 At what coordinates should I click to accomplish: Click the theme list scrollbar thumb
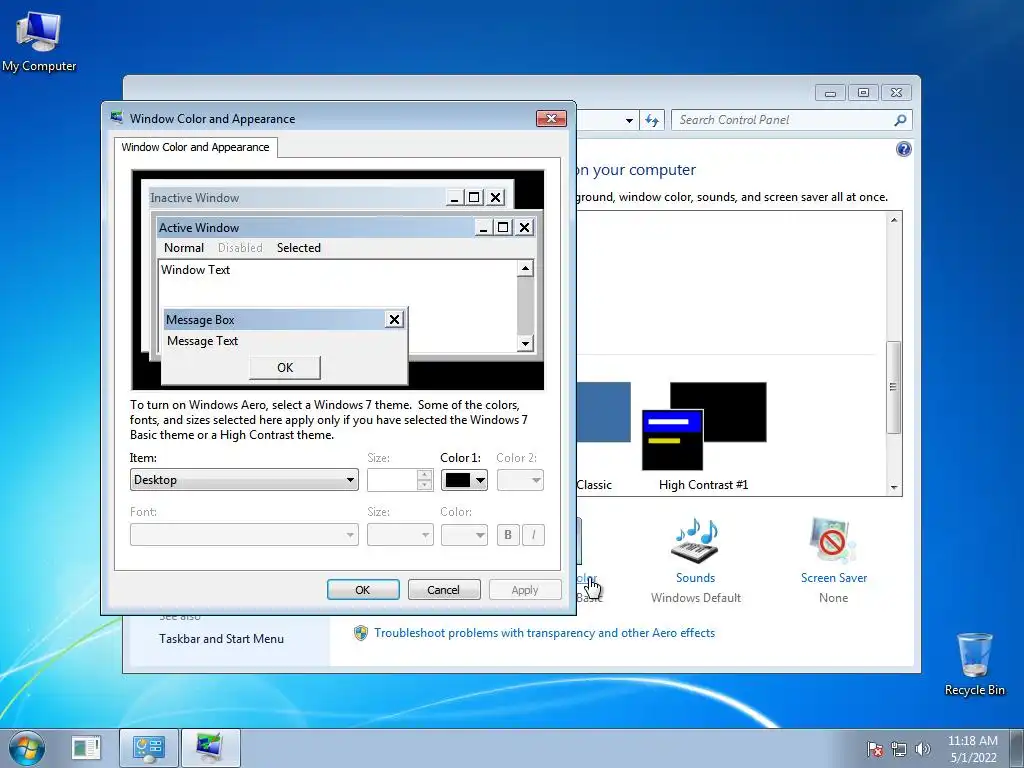[894, 387]
